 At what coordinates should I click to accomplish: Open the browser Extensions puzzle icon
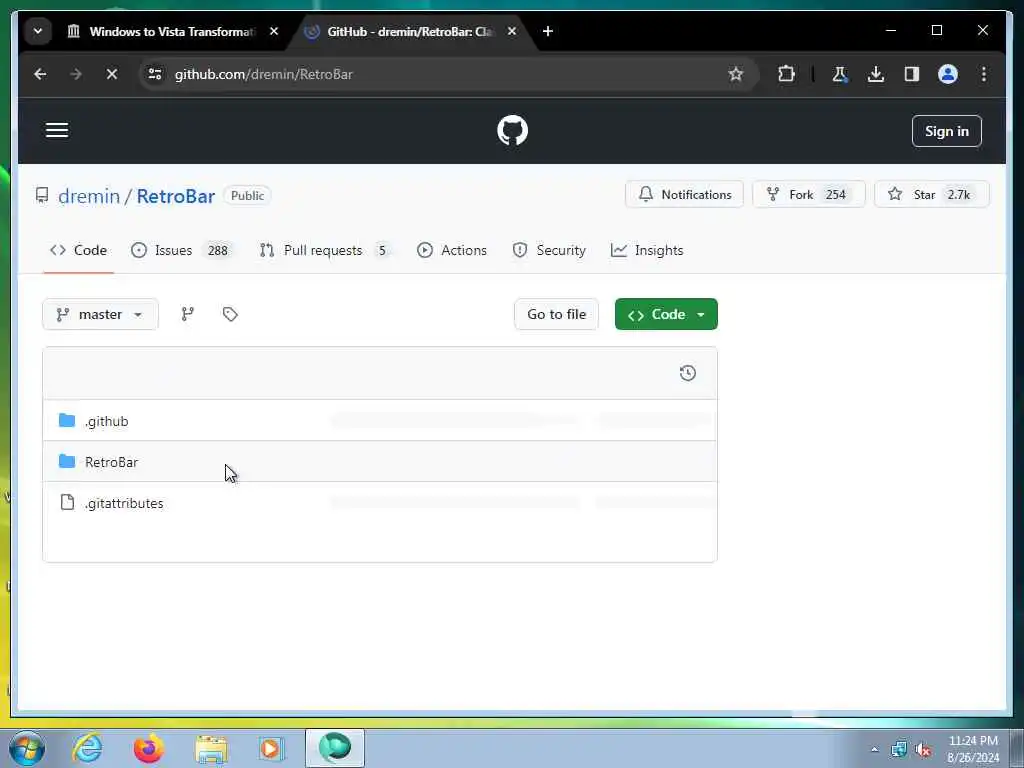(786, 74)
